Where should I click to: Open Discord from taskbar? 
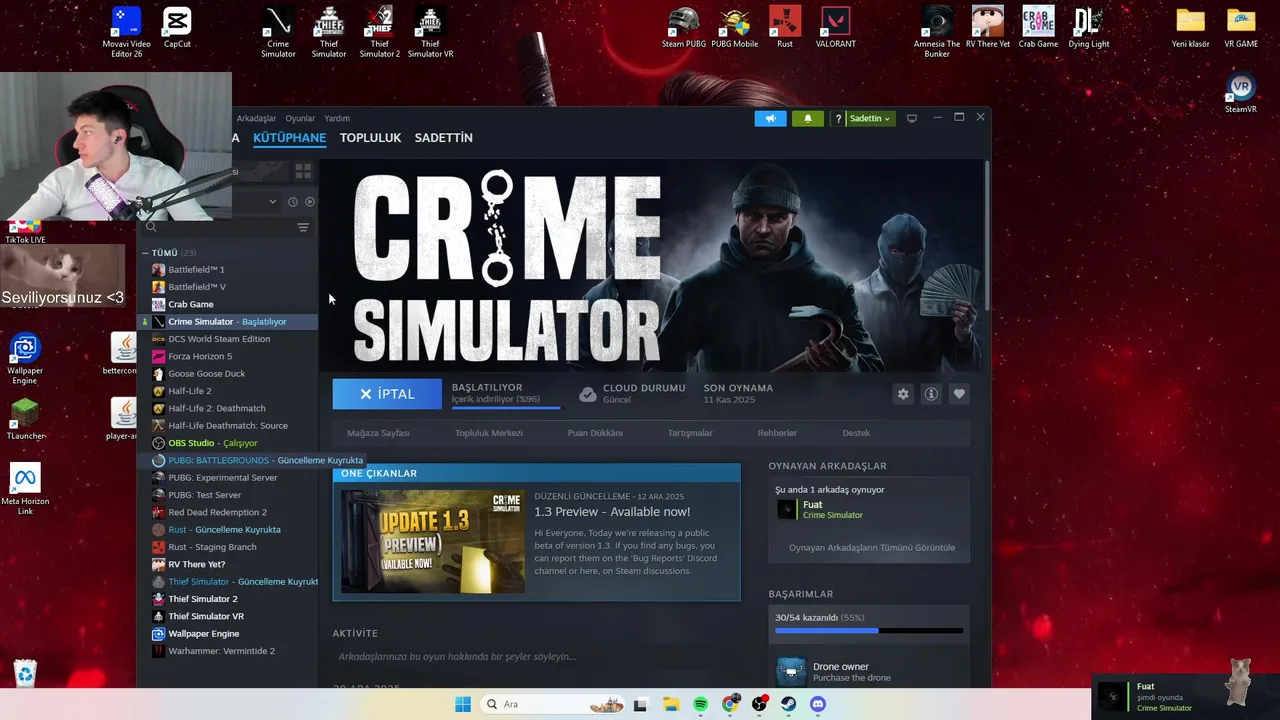pos(818,704)
